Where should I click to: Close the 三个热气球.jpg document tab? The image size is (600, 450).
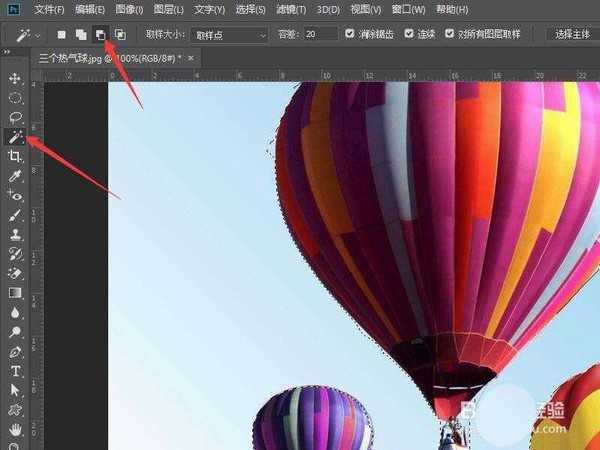[x=191, y=59]
